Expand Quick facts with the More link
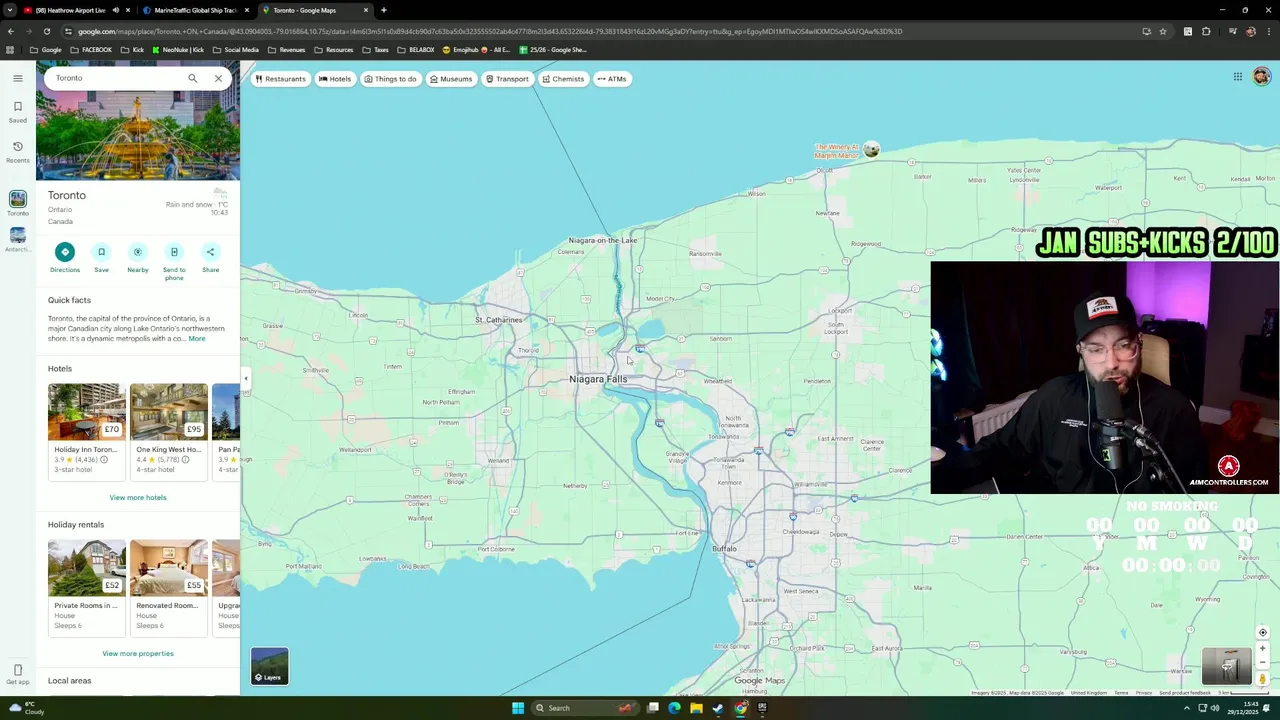 click(197, 339)
